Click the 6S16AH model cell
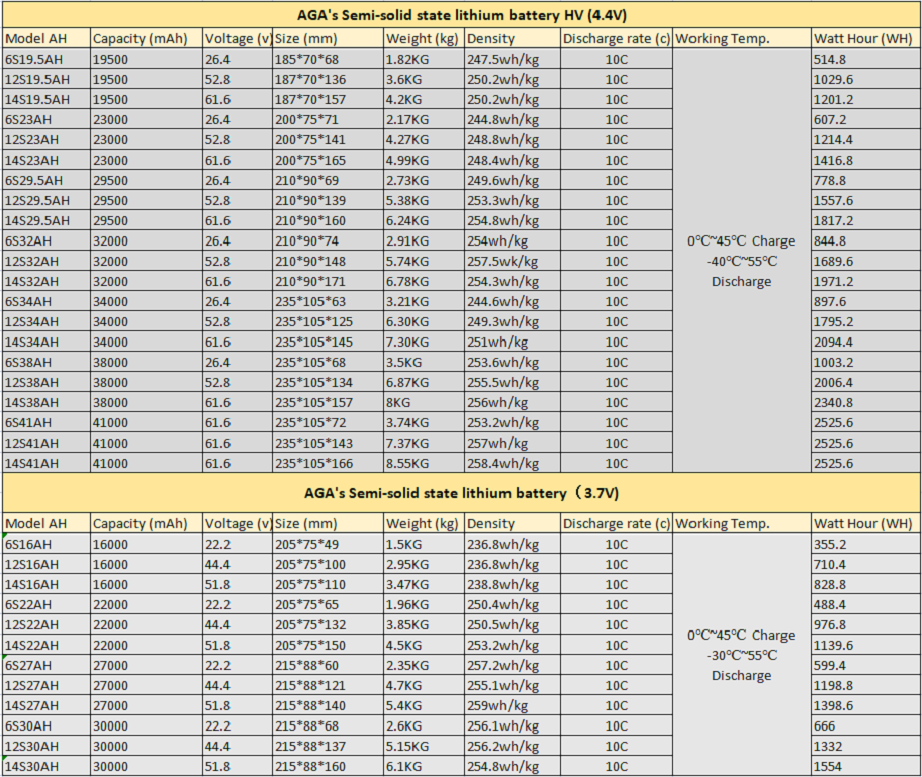This screenshot has width=922, height=777. point(46,544)
